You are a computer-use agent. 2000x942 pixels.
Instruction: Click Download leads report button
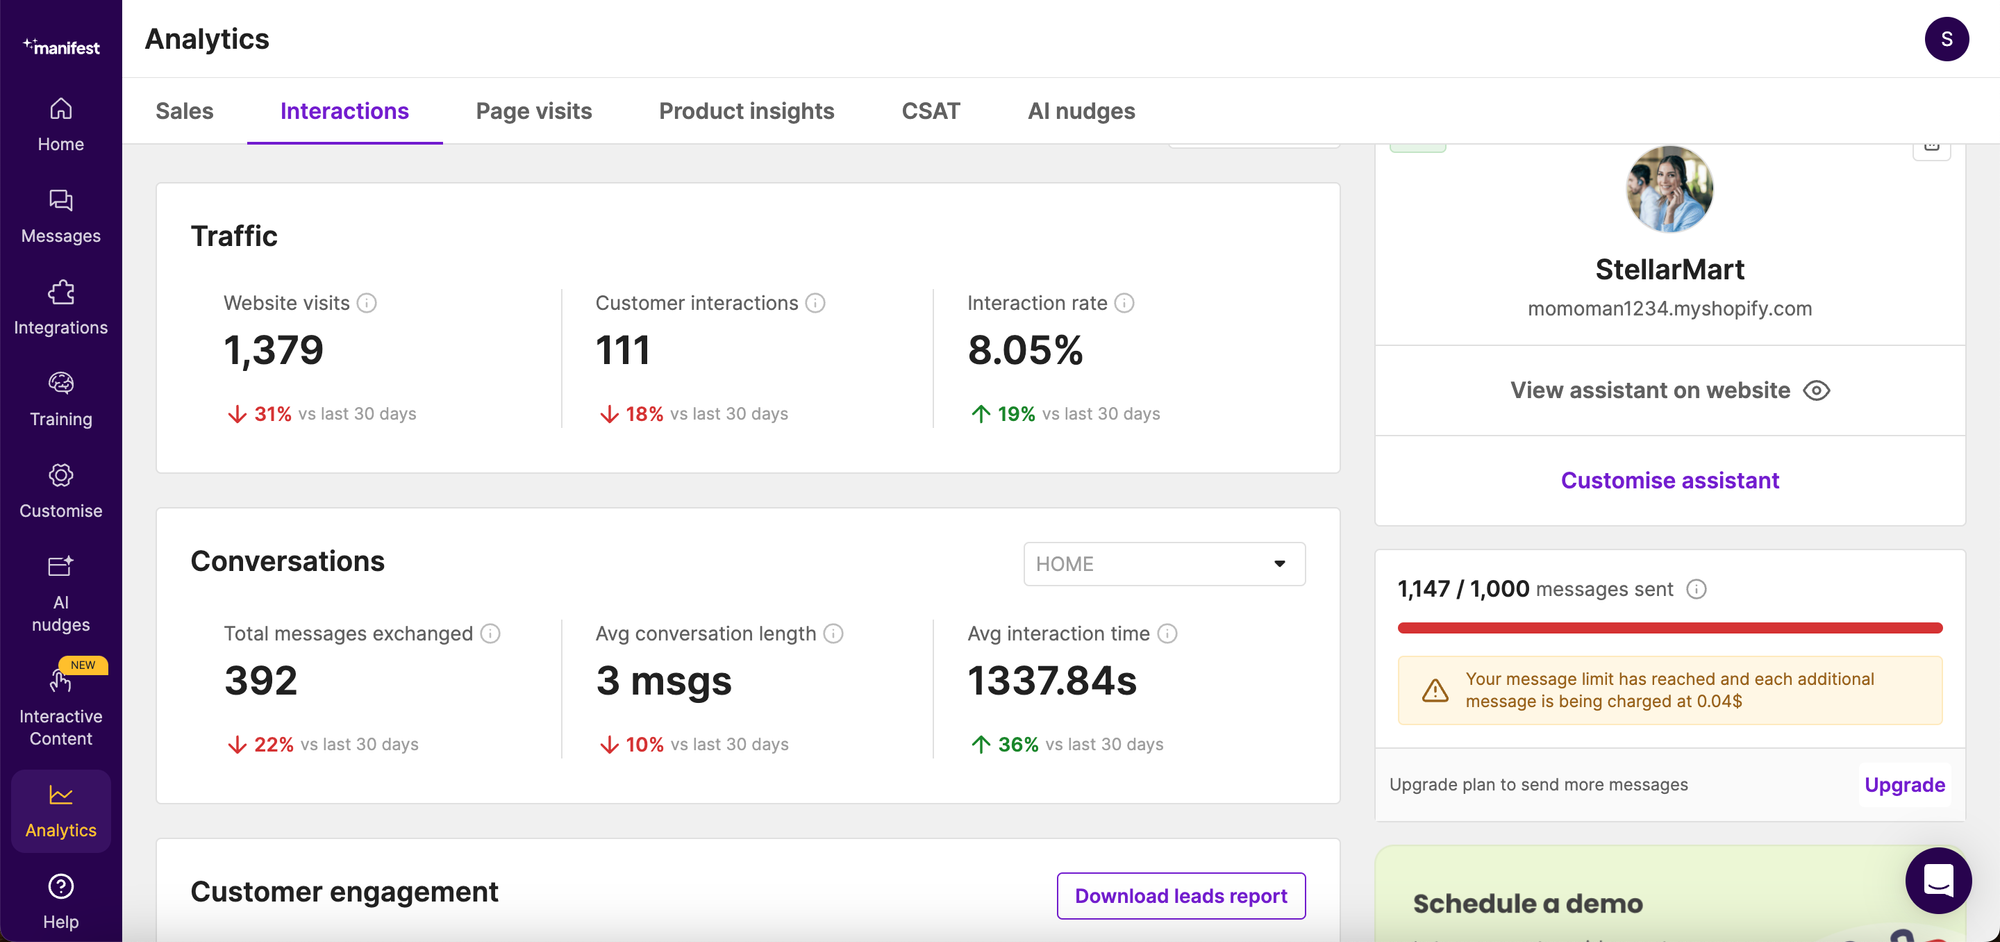click(x=1180, y=895)
